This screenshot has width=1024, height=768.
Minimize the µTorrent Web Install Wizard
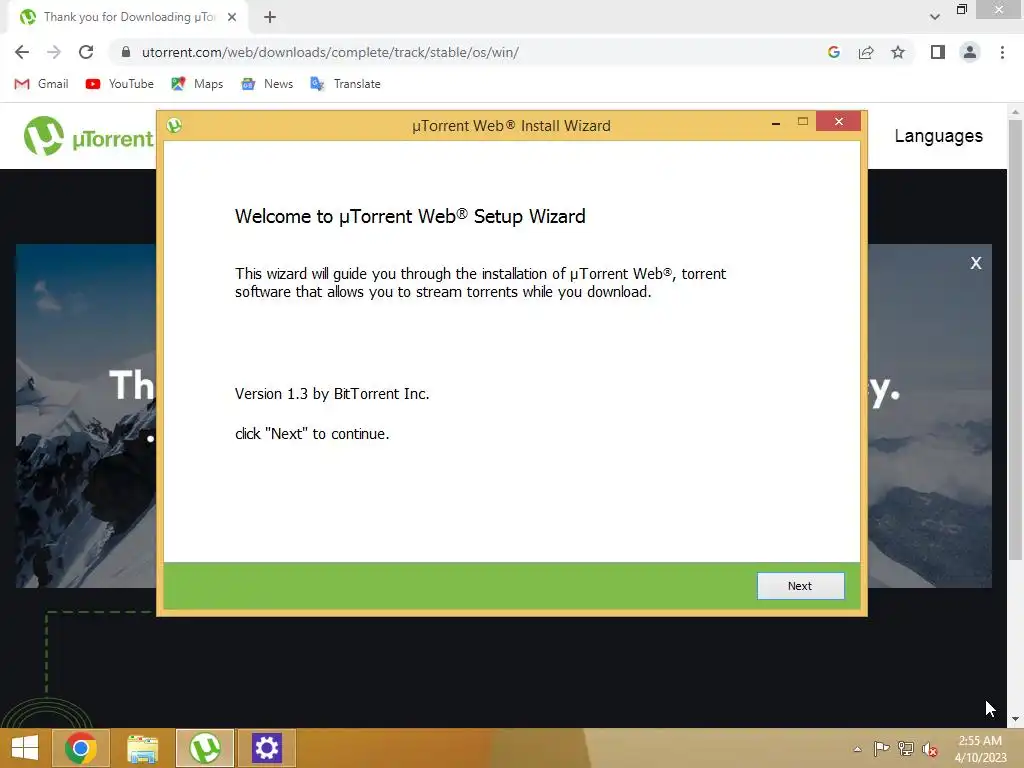click(x=776, y=122)
